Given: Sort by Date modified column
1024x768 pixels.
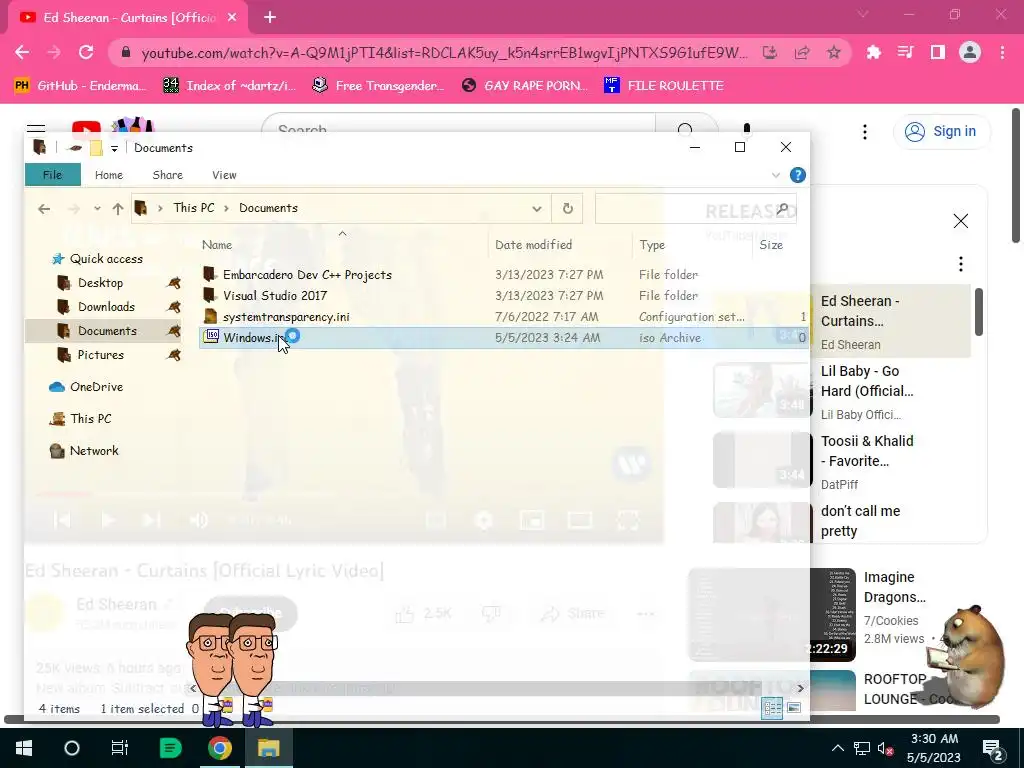Looking at the screenshot, I should click(x=534, y=245).
